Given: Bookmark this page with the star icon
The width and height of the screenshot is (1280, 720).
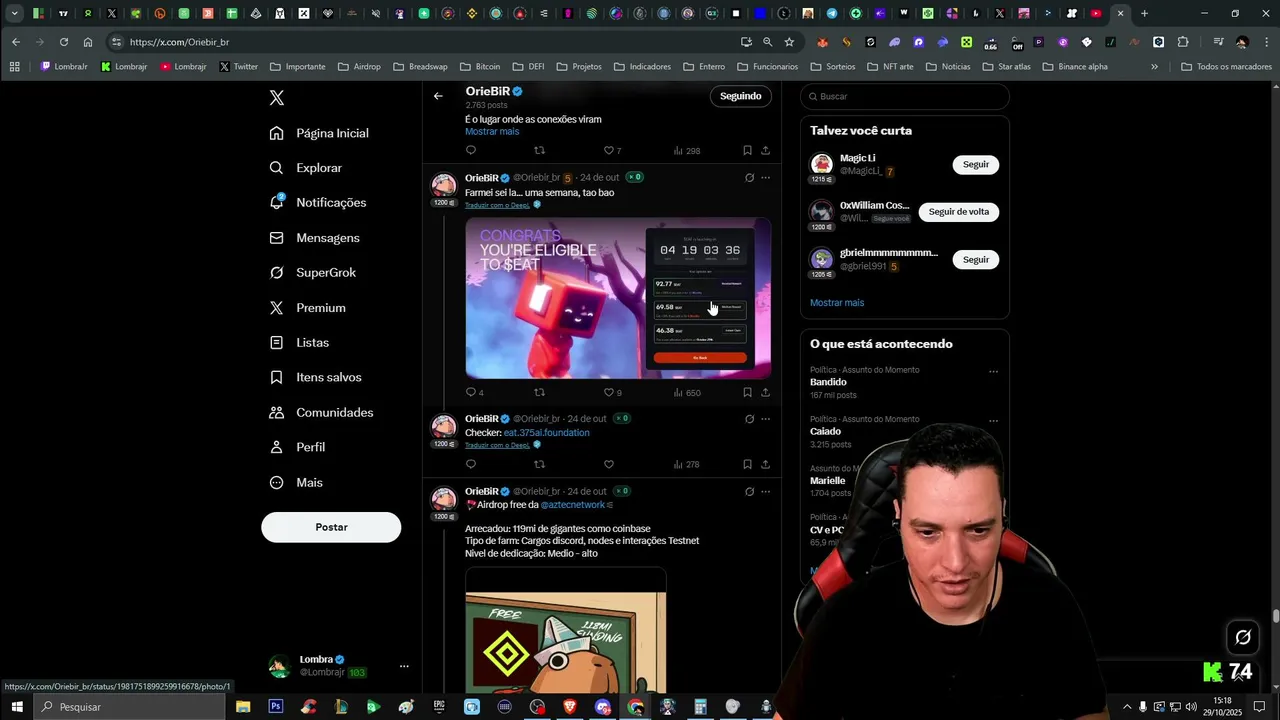Looking at the screenshot, I should click(x=789, y=42).
